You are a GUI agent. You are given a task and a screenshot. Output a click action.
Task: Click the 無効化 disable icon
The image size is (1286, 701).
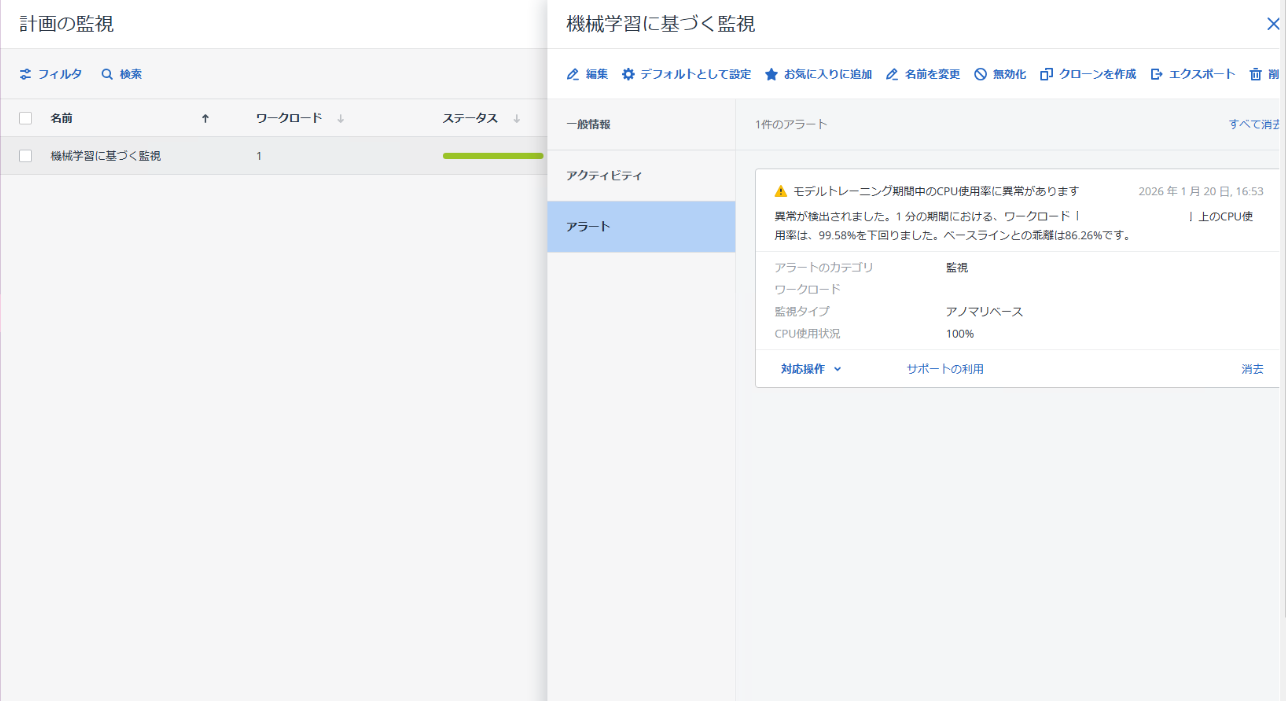pos(980,74)
